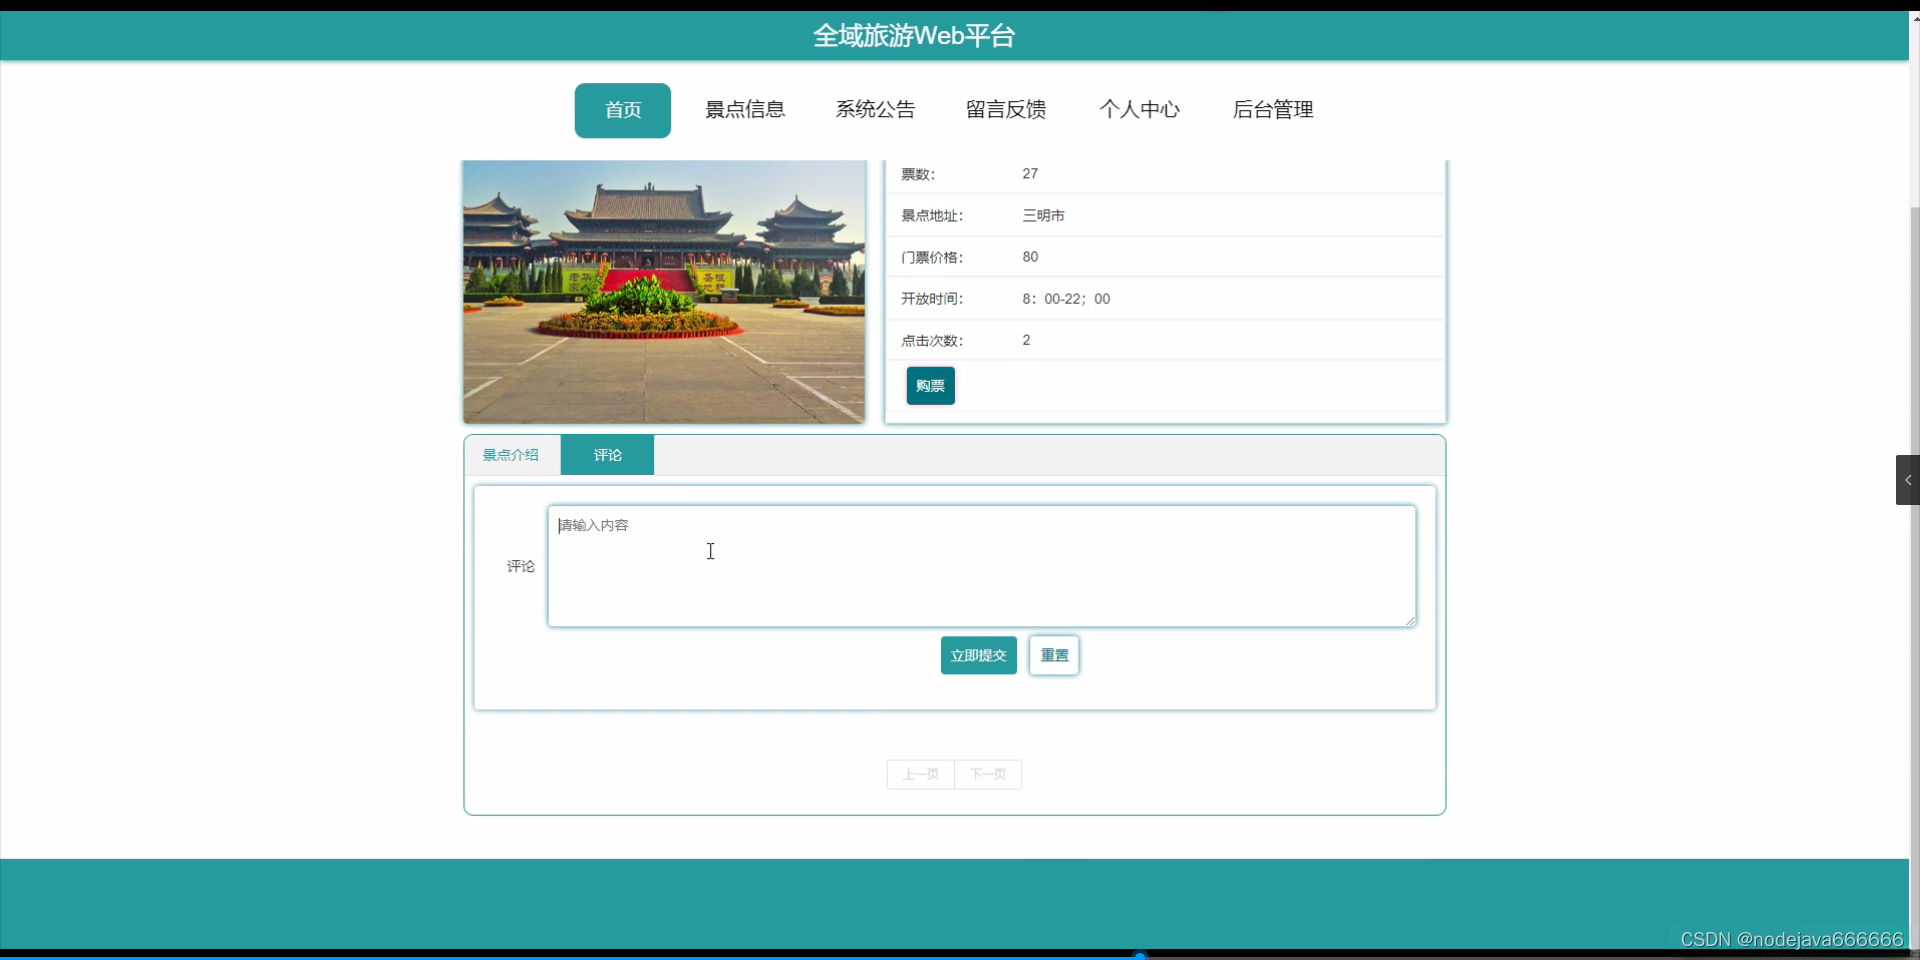Open 个人中心 page

click(x=1139, y=110)
